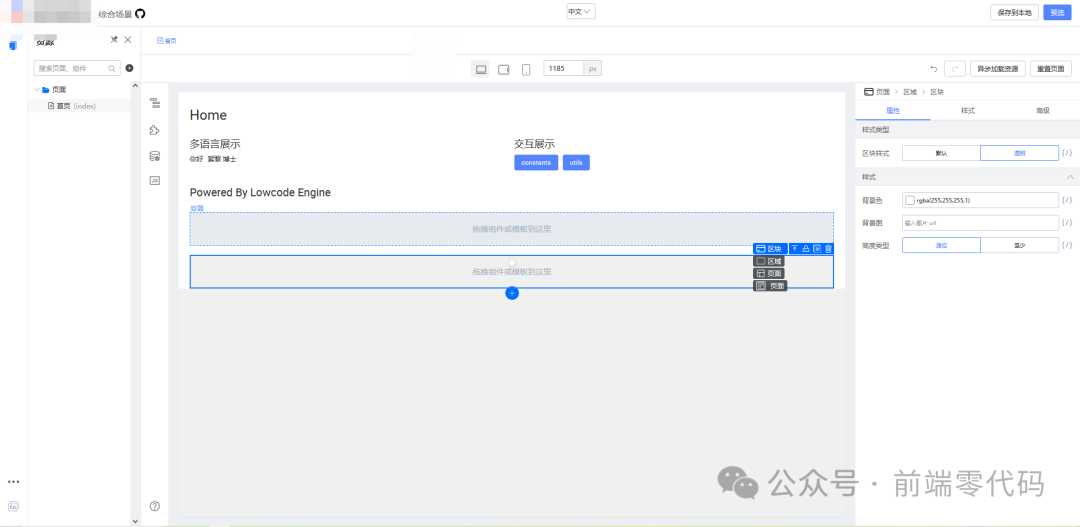Image resolution: width=1080 pixels, height=527 pixels.
Task: Switch to desktop device preview
Action: point(481,69)
